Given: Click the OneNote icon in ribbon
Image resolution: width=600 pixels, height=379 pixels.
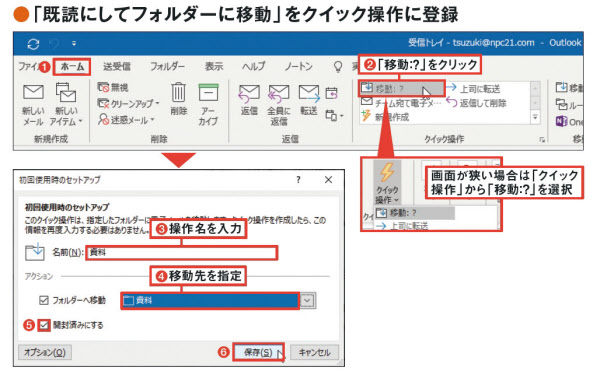Looking at the screenshot, I should coord(562,122).
